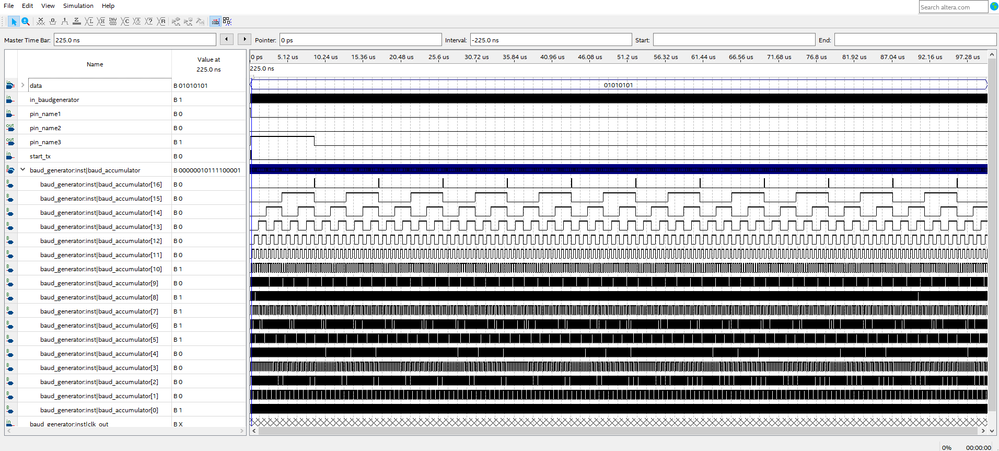Jump to previous transition arrow button
999x451 pixels.
pyautogui.click(x=226, y=39)
